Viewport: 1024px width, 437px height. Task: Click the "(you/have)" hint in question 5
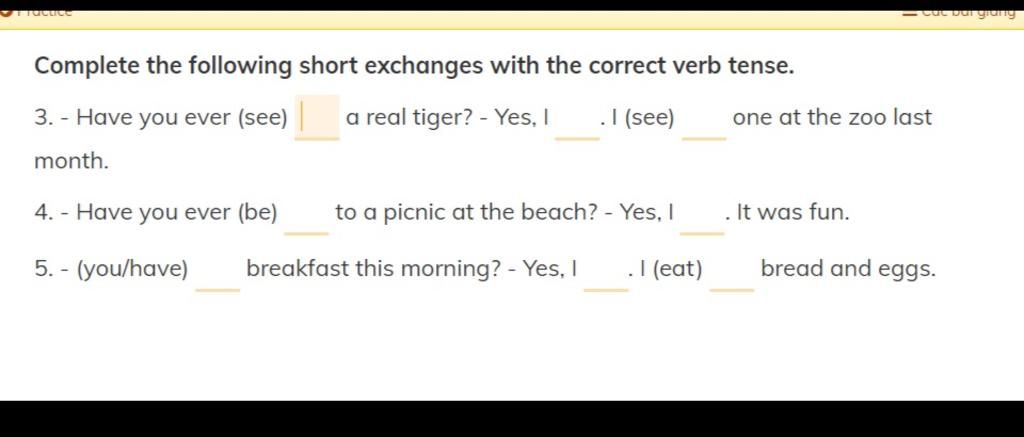point(133,269)
